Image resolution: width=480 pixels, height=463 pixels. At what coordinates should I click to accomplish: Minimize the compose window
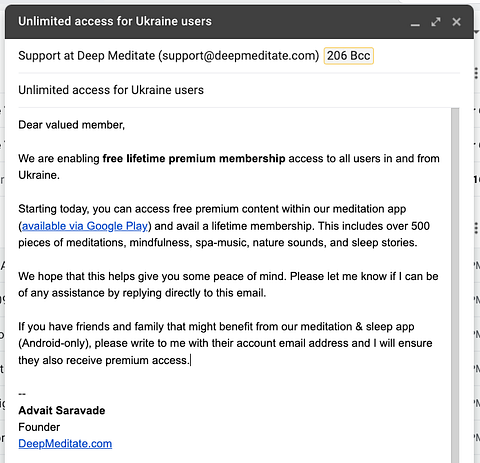[415, 23]
